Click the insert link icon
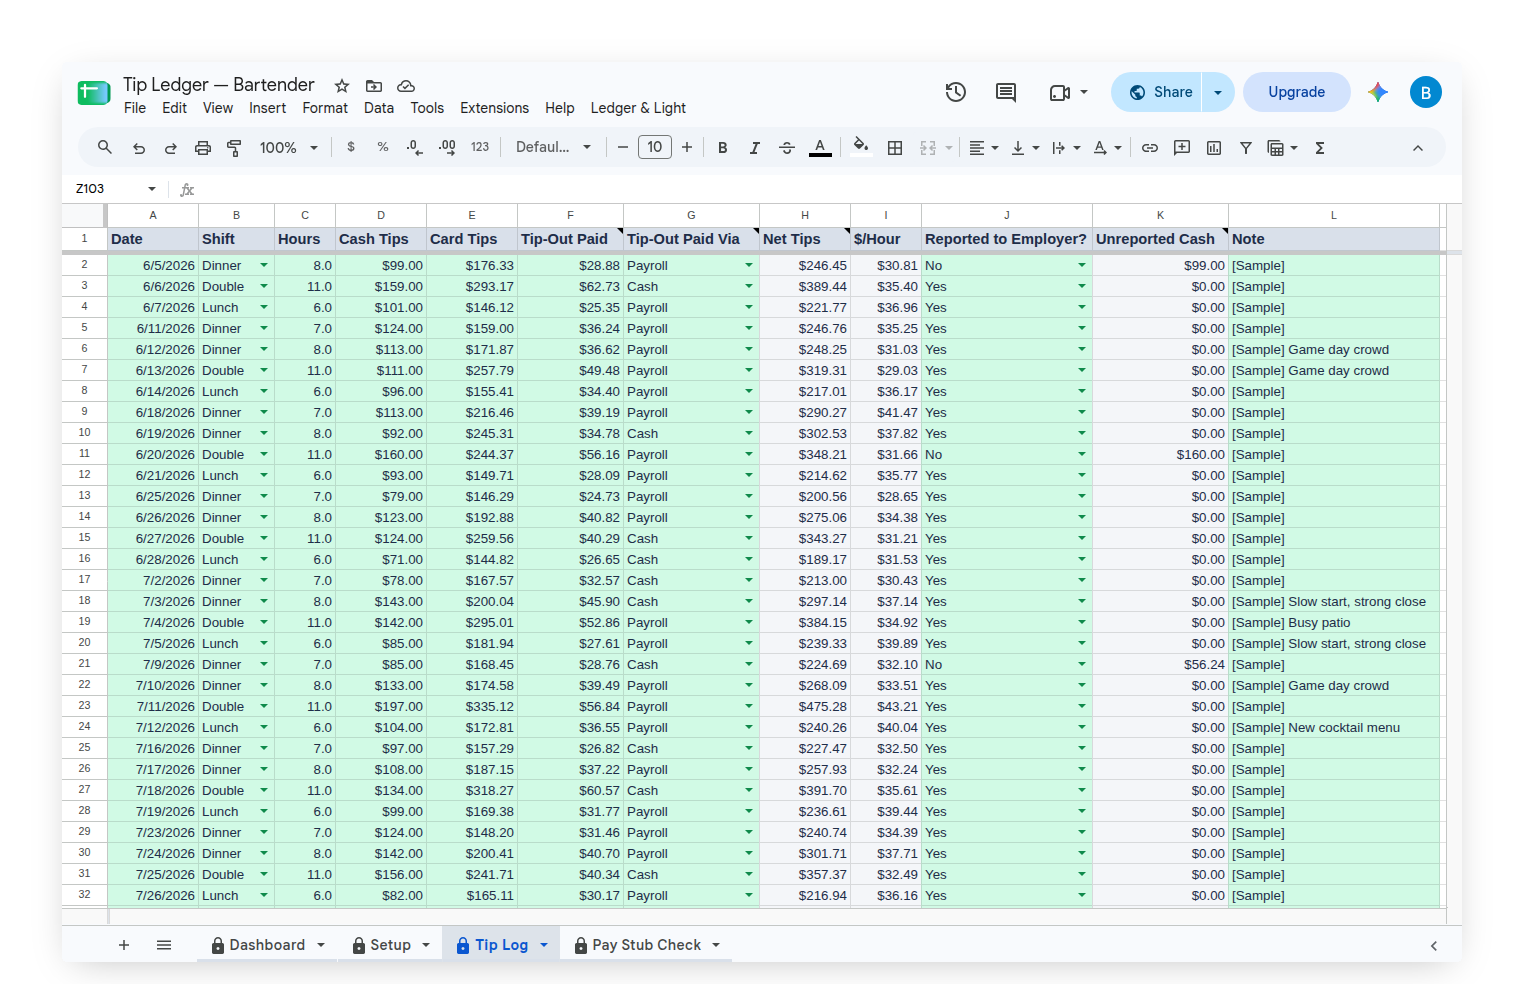Image resolution: width=1524 pixels, height=984 pixels. pyautogui.click(x=1150, y=148)
